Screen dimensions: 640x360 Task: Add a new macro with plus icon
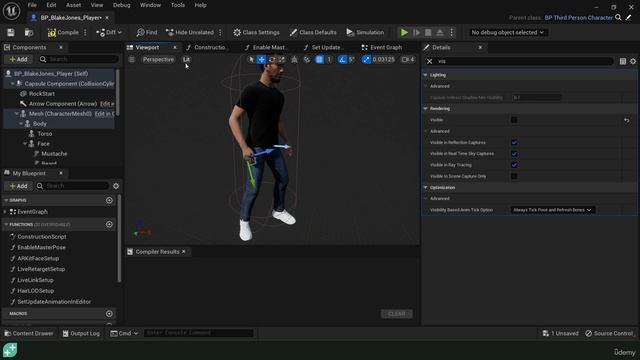tap(109, 314)
